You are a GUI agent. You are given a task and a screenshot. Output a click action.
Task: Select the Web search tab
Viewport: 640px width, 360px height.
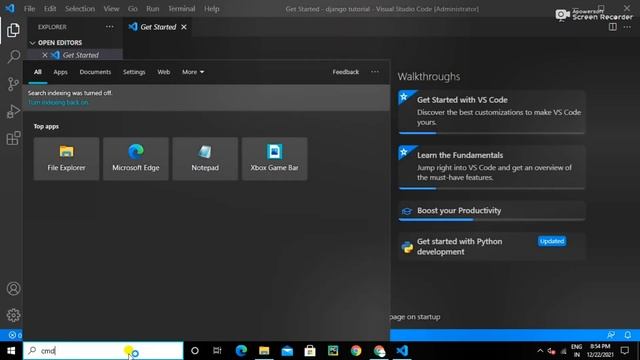point(164,72)
